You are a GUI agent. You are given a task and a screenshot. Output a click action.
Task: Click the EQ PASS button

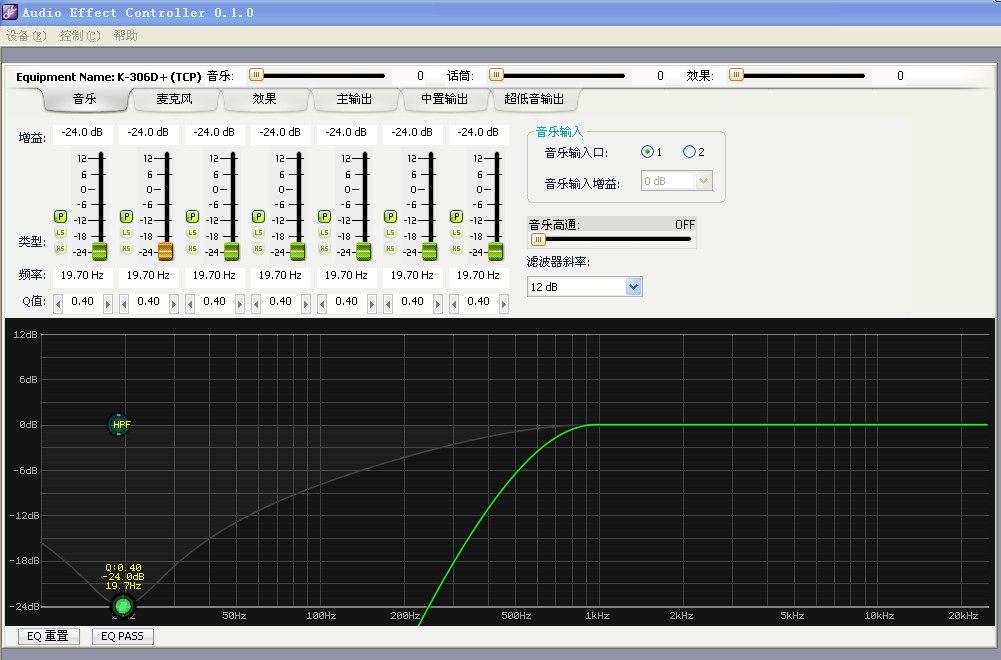(x=123, y=636)
